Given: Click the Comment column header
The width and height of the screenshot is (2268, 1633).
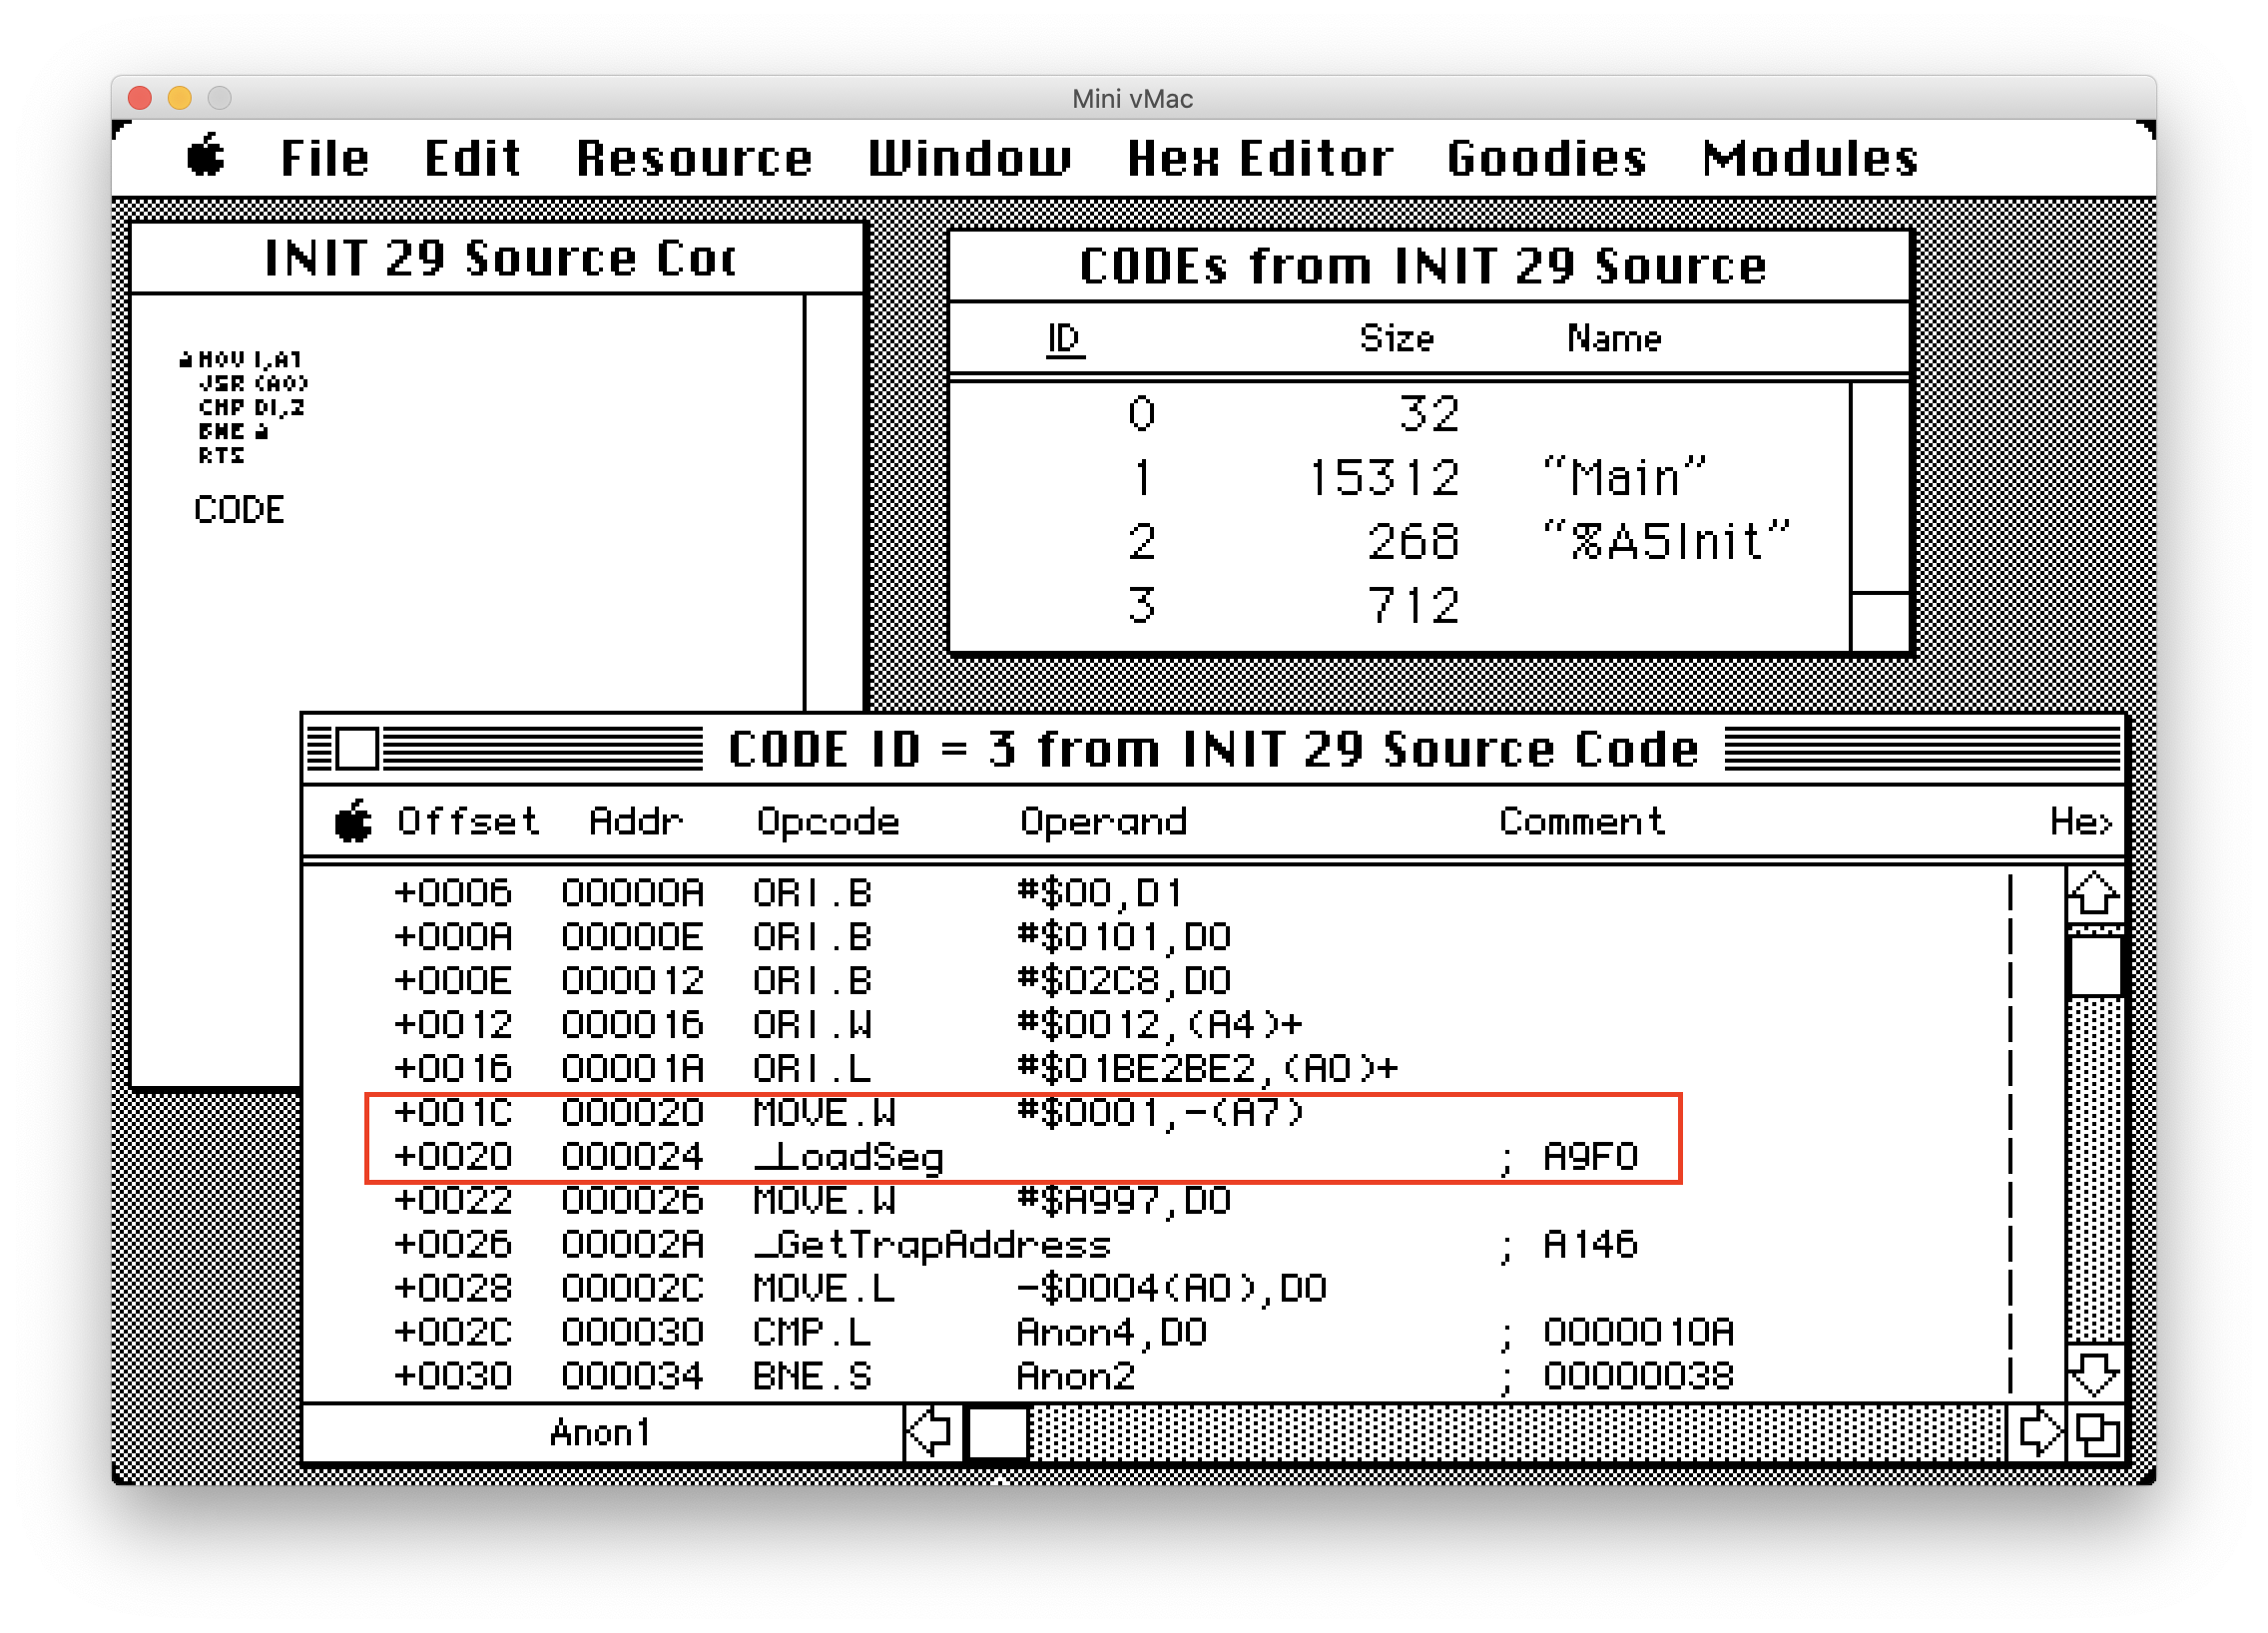Looking at the screenshot, I should [1581, 821].
